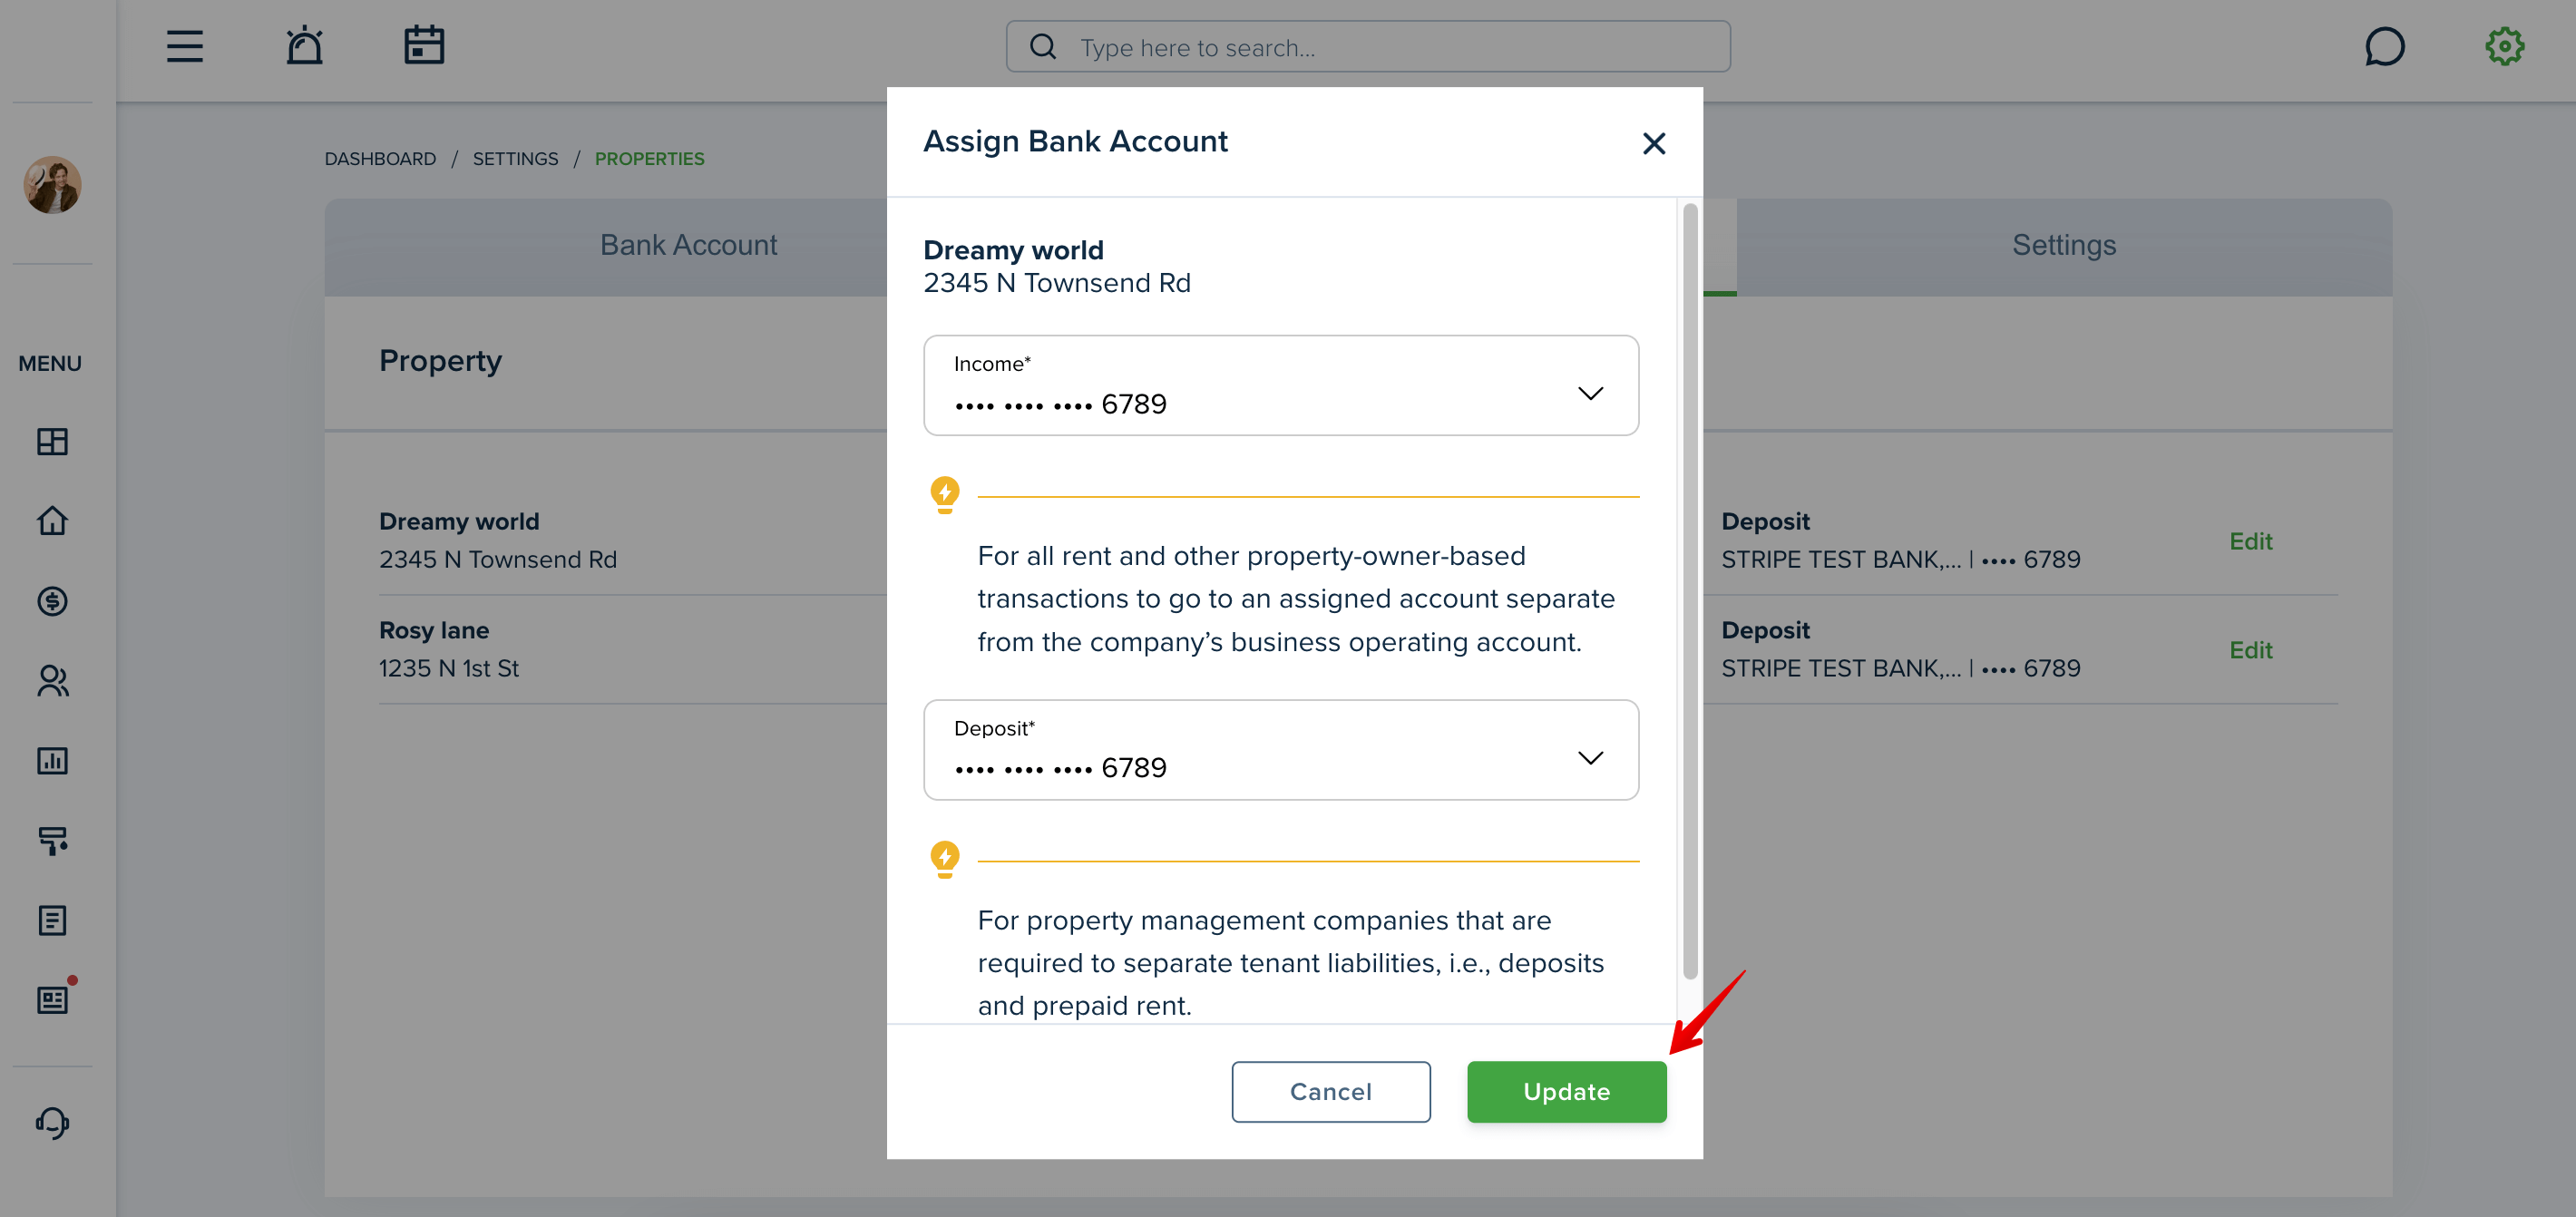Open the dollar sign accounting icon
Screen dimensions: 2576x1217
tap(52, 601)
